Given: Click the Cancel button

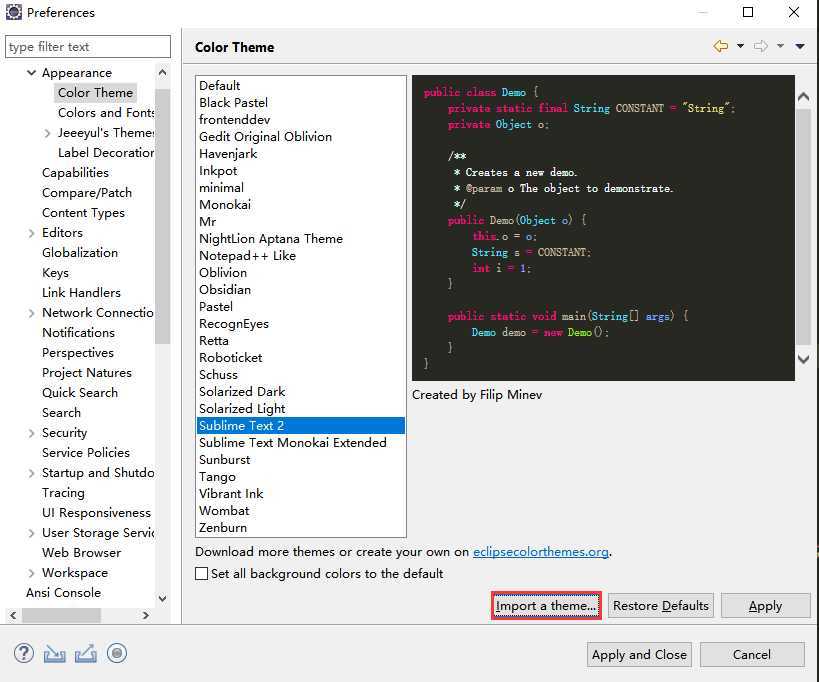Looking at the screenshot, I should point(752,654).
